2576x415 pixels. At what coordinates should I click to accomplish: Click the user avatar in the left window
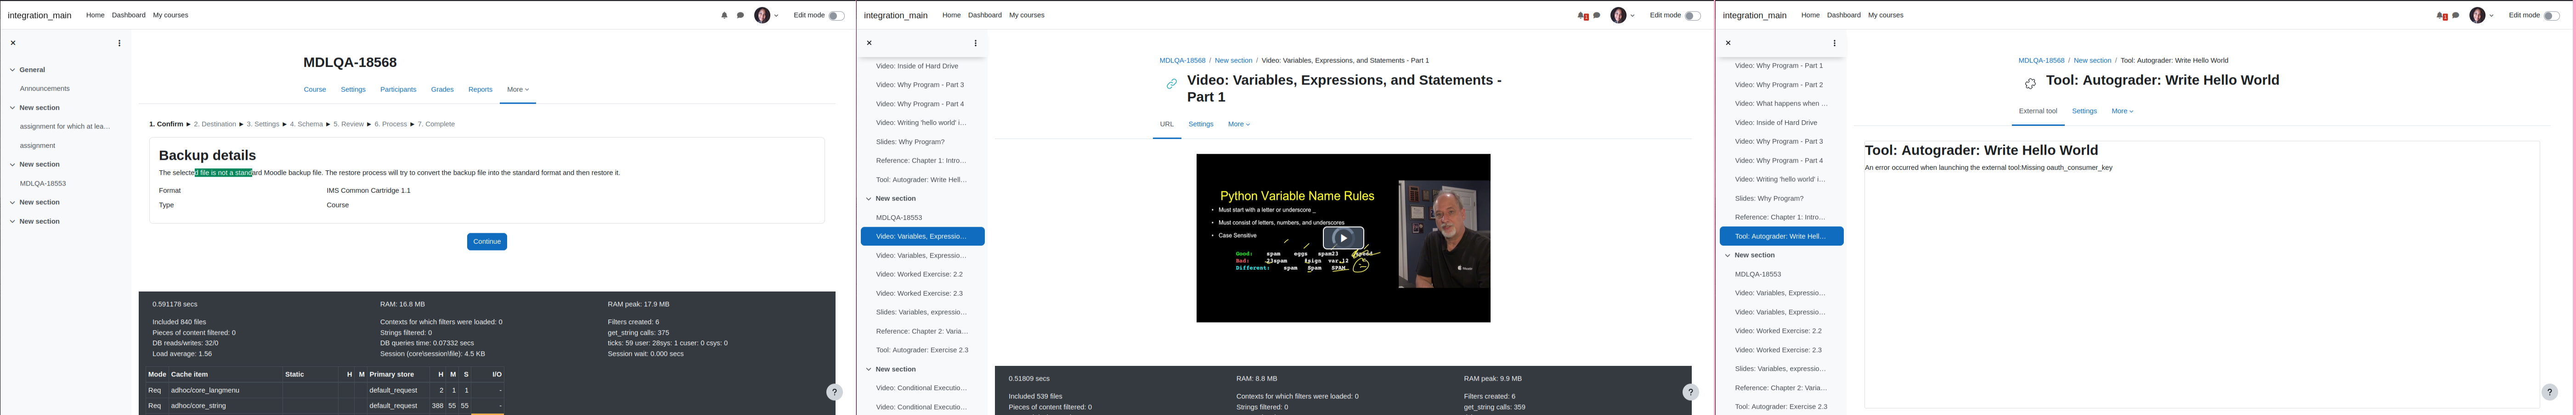762,15
